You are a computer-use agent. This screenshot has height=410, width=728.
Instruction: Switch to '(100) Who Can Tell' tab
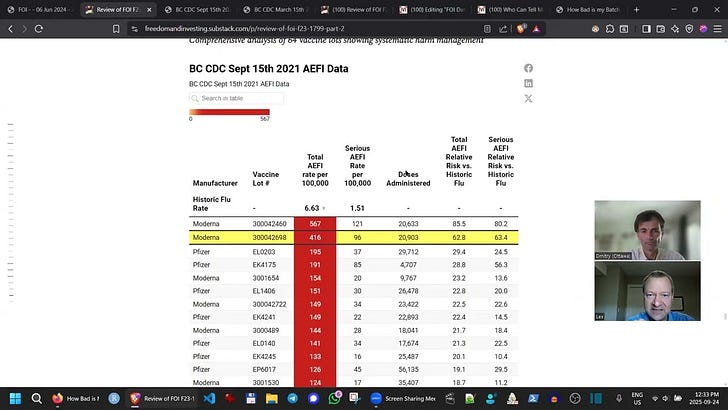pyautogui.click(x=513, y=9)
